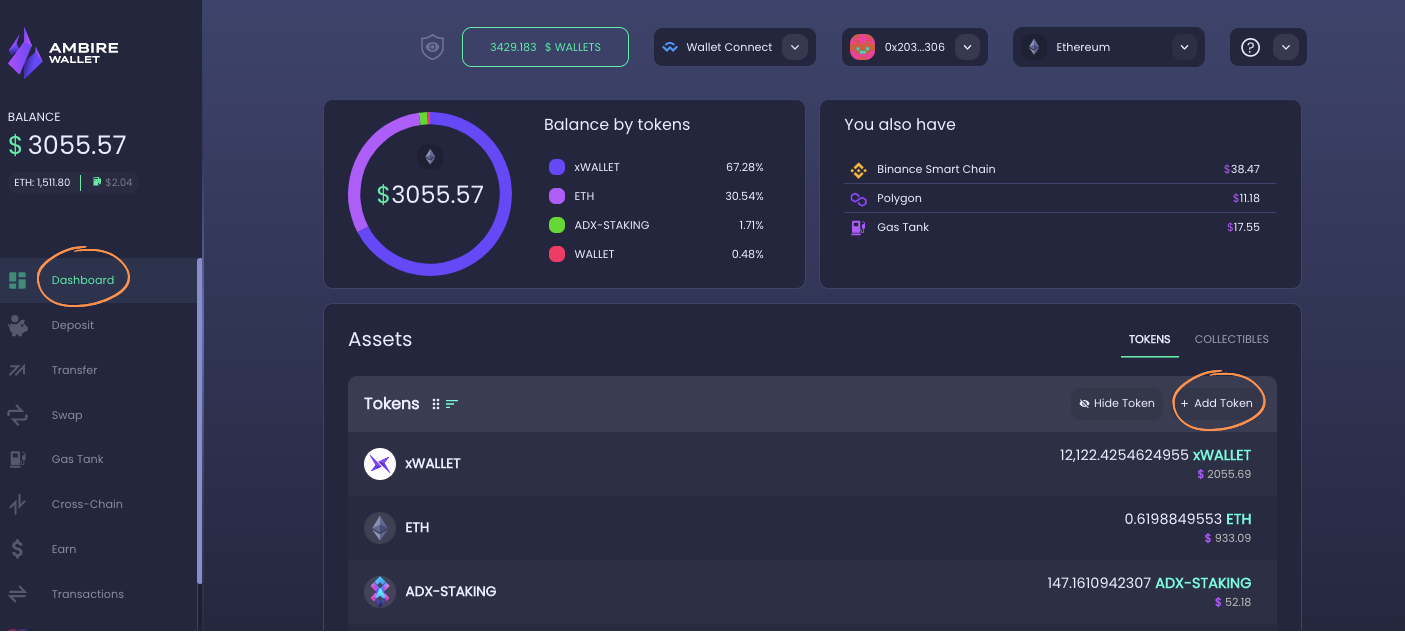The height and width of the screenshot is (639, 1405).
Task: Click the $ 933.09 ETH value
Action: pos(1228,538)
